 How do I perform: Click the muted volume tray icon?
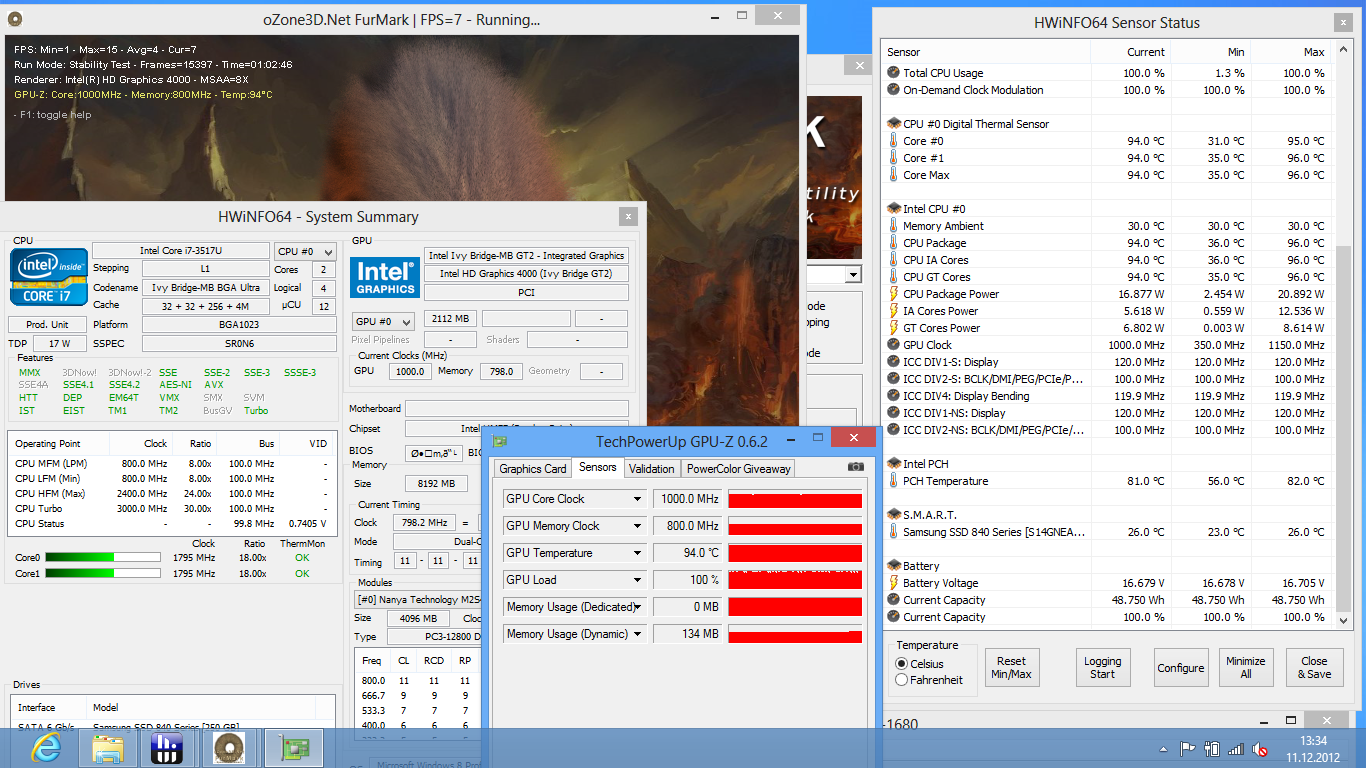click(x=1260, y=748)
